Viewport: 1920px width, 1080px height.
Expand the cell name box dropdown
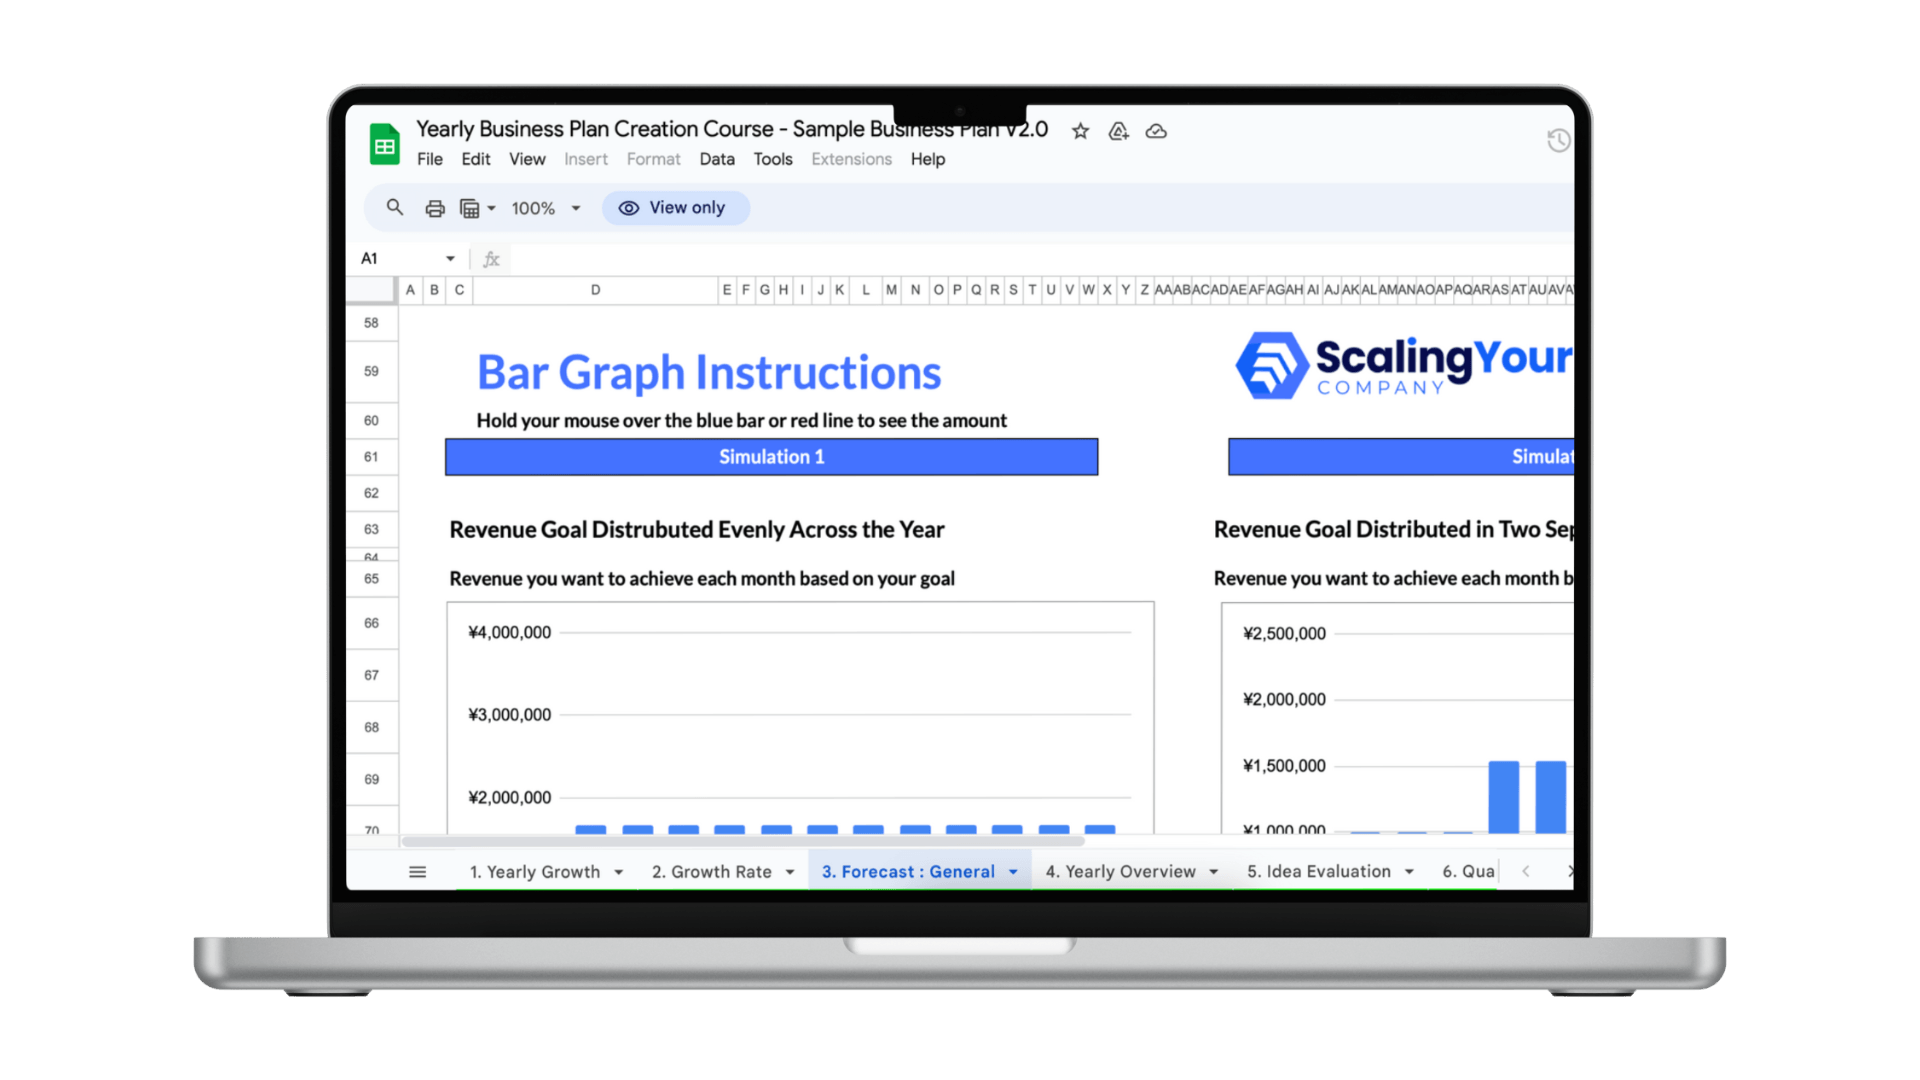[450, 258]
